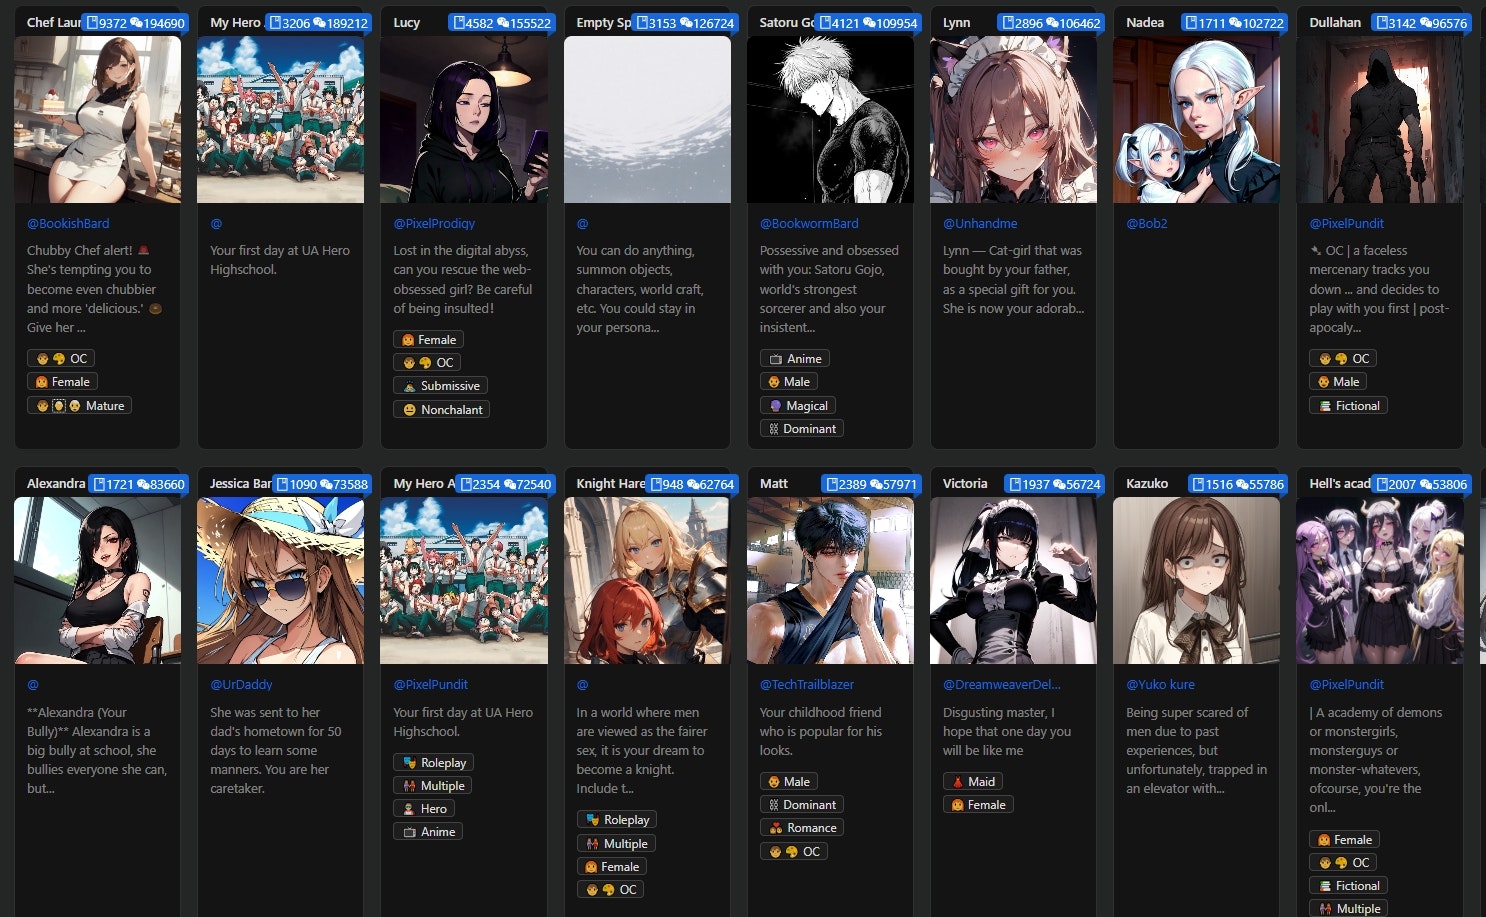Select the Female tag on Hell's acad
The height and width of the screenshot is (917, 1486).
point(1343,840)
